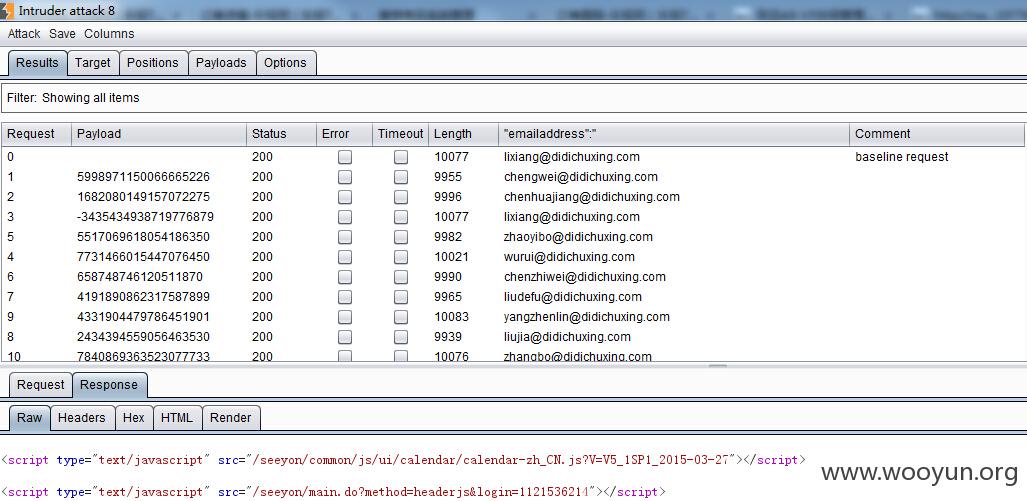Click chengwei@didichuxing.com email cell

click(580, 177)
